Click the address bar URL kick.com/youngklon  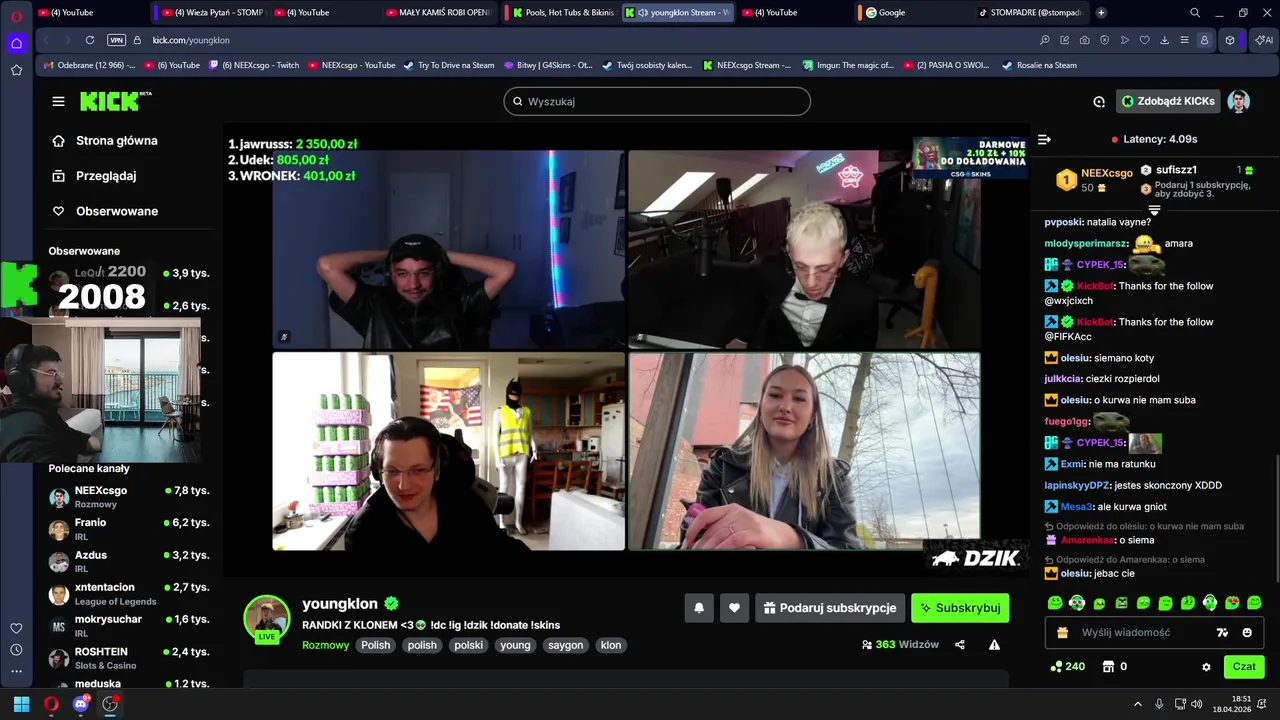tap(191, 40)
